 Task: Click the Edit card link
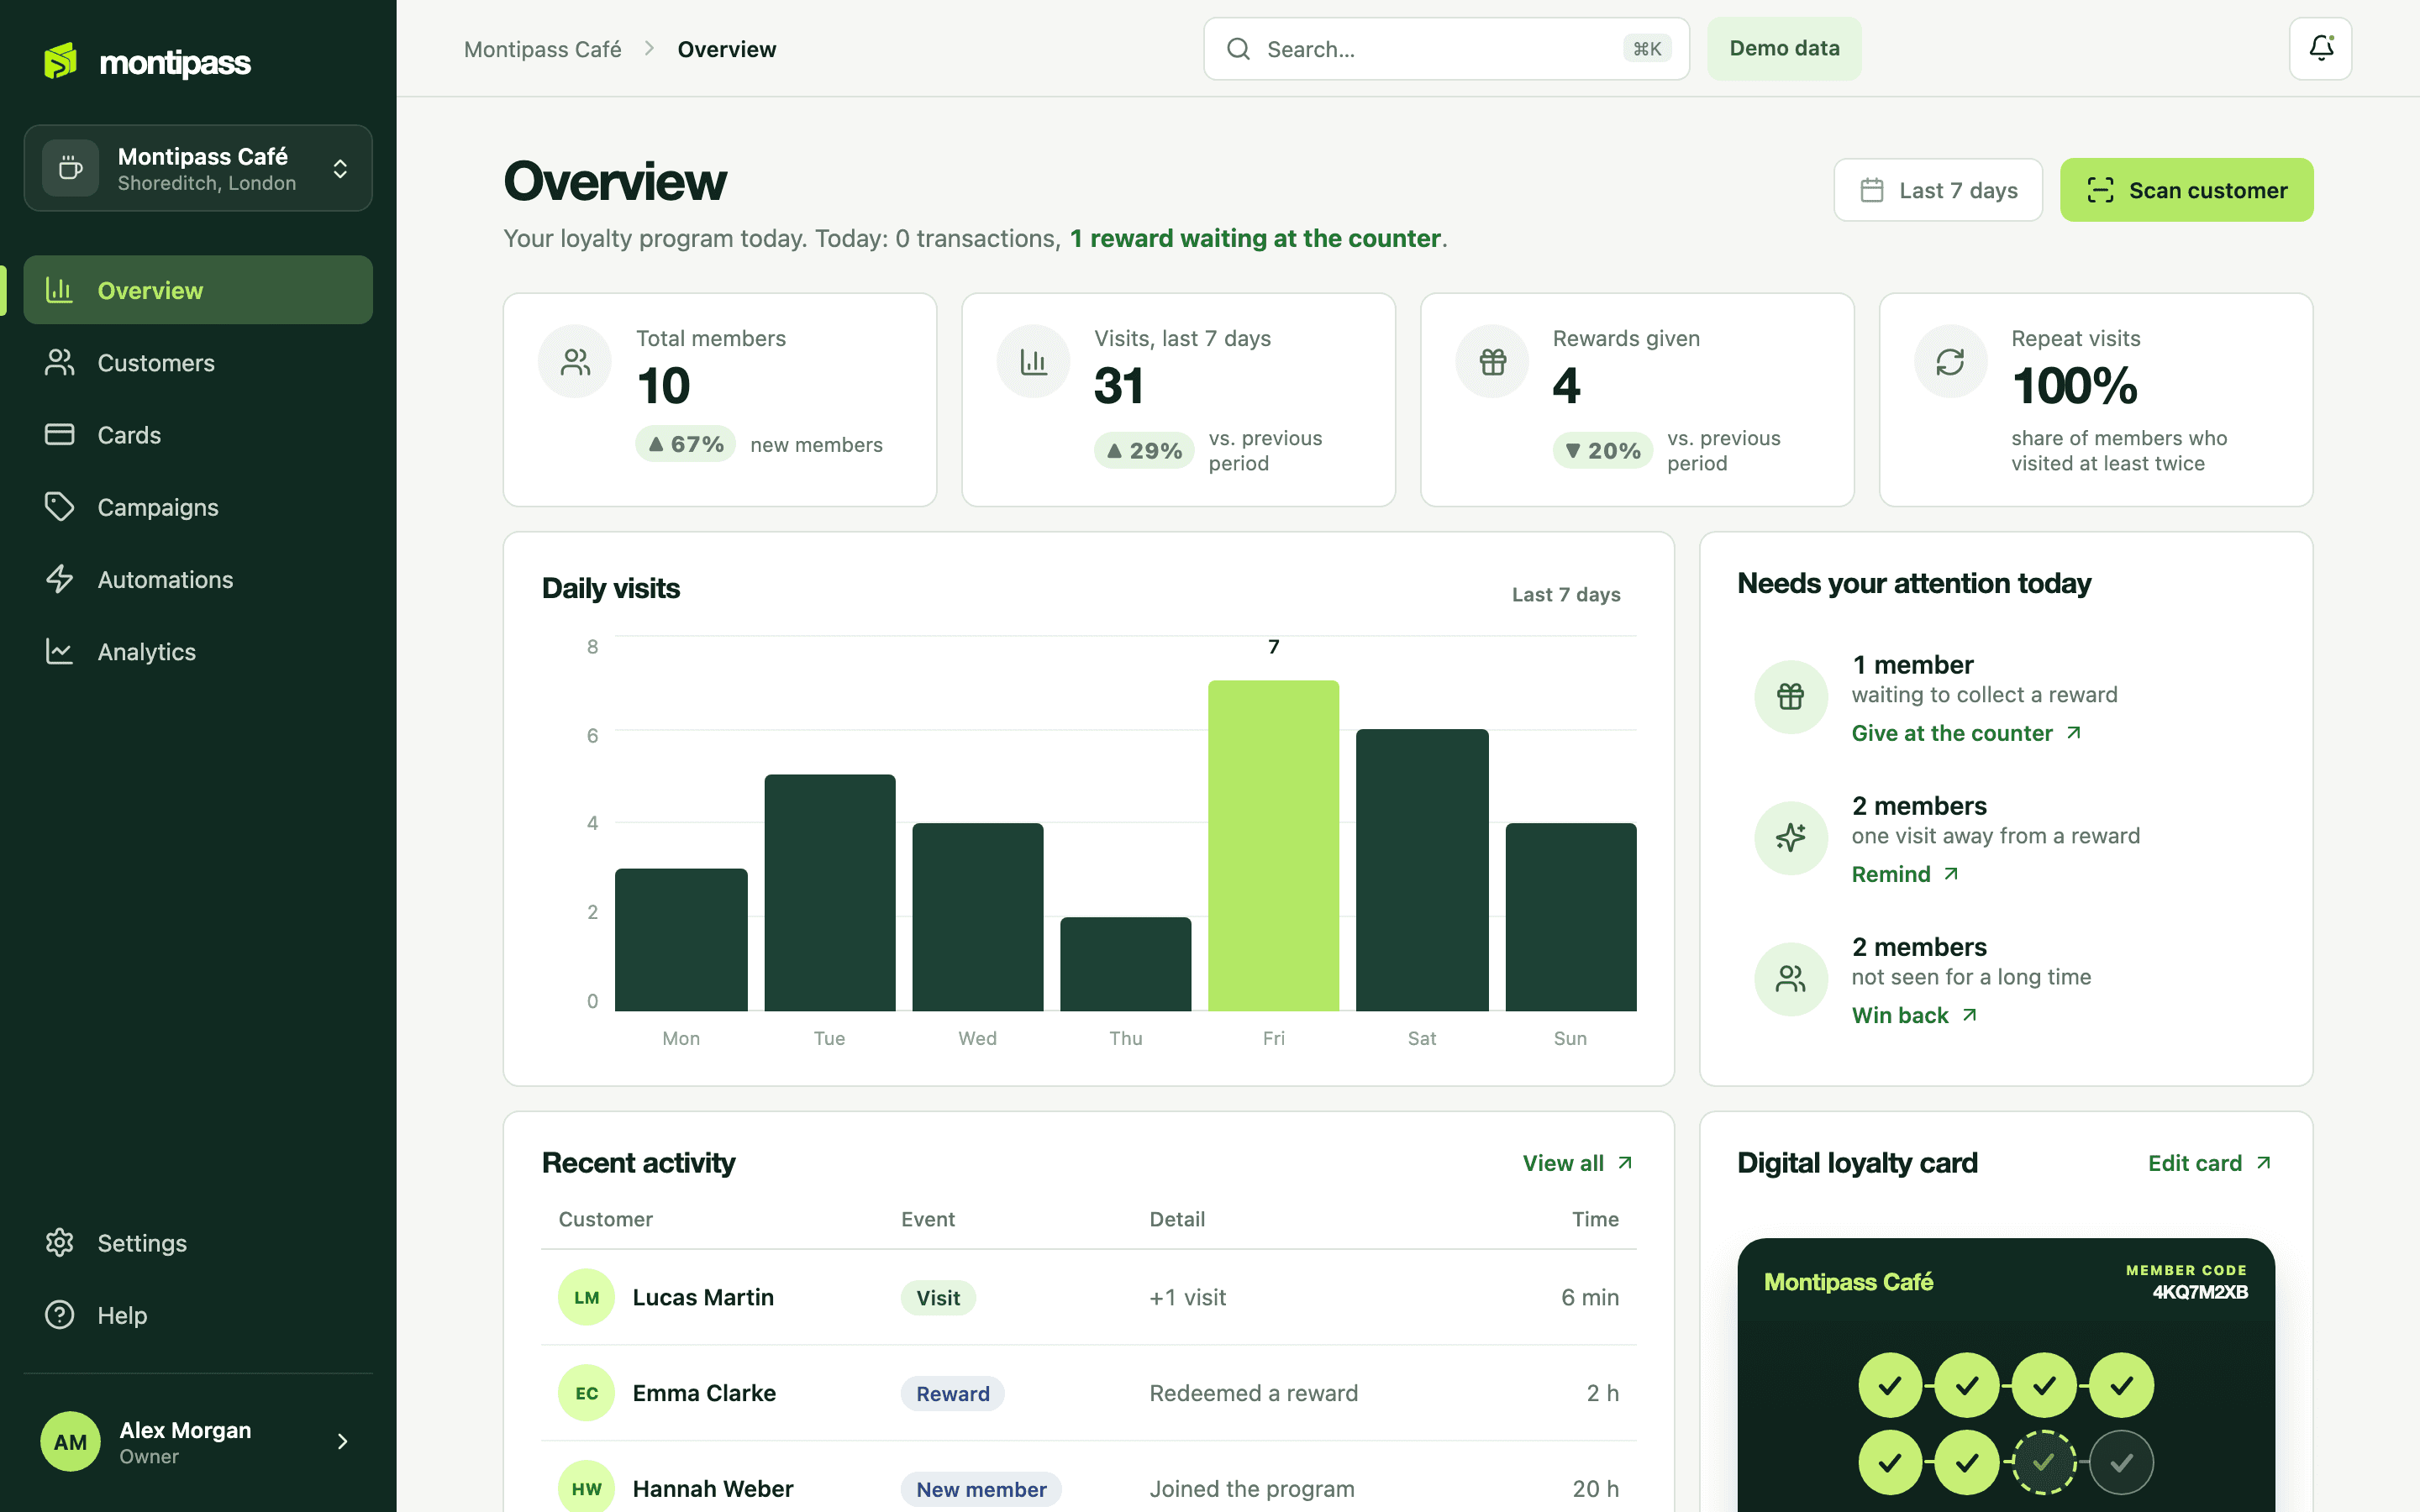pos(2210,1163)
